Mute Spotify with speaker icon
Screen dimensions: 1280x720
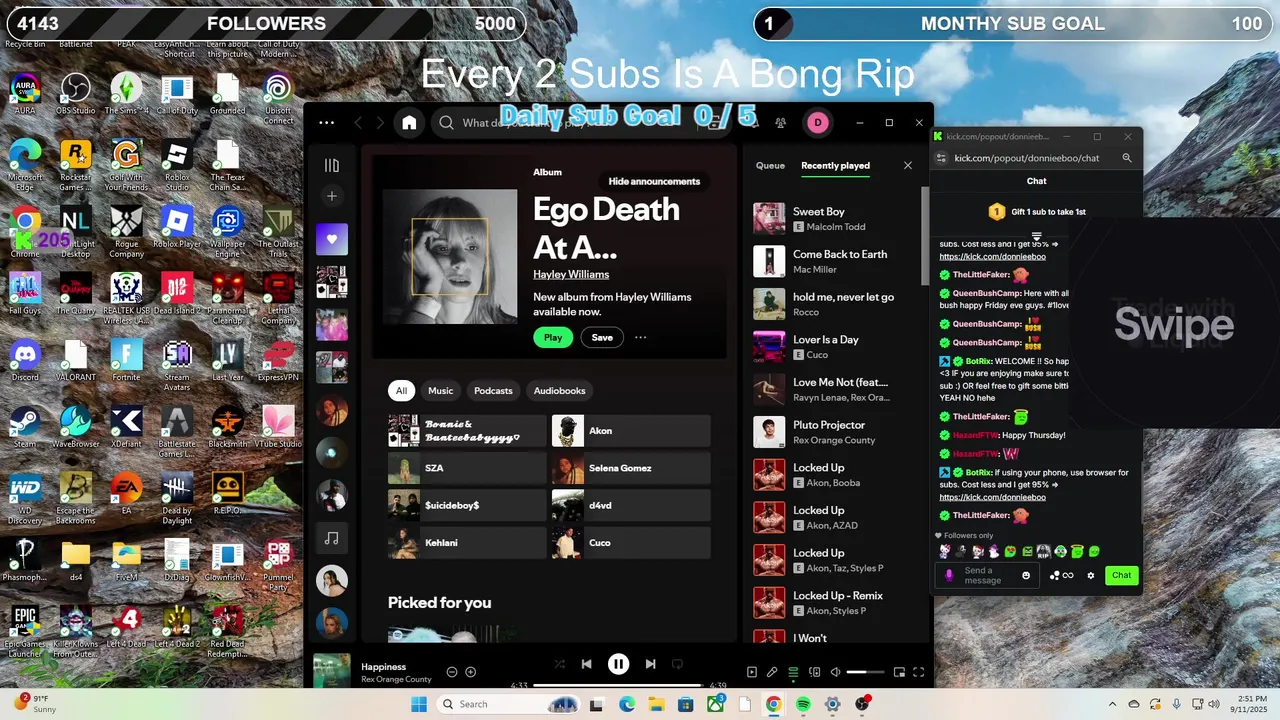(835, 672)
